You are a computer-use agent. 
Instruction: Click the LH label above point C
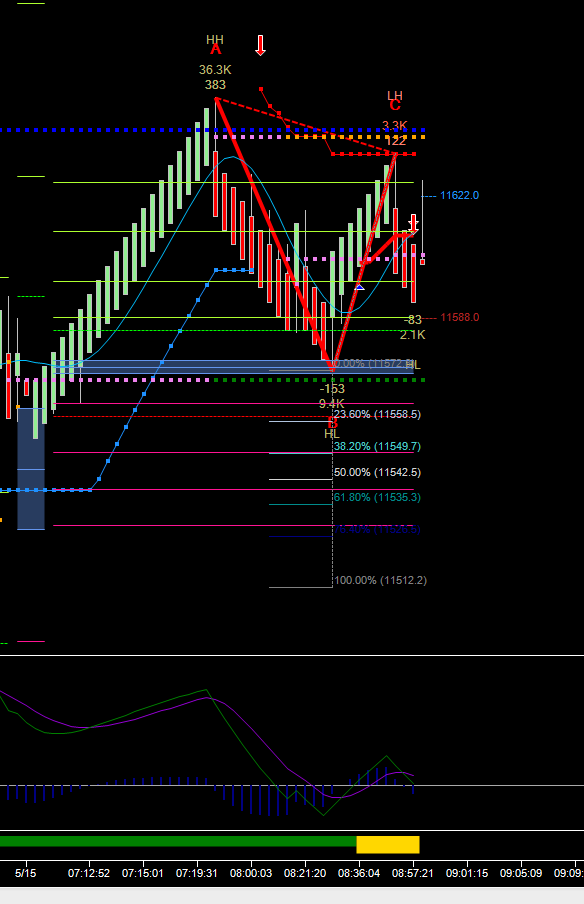(x=395, y=95)
